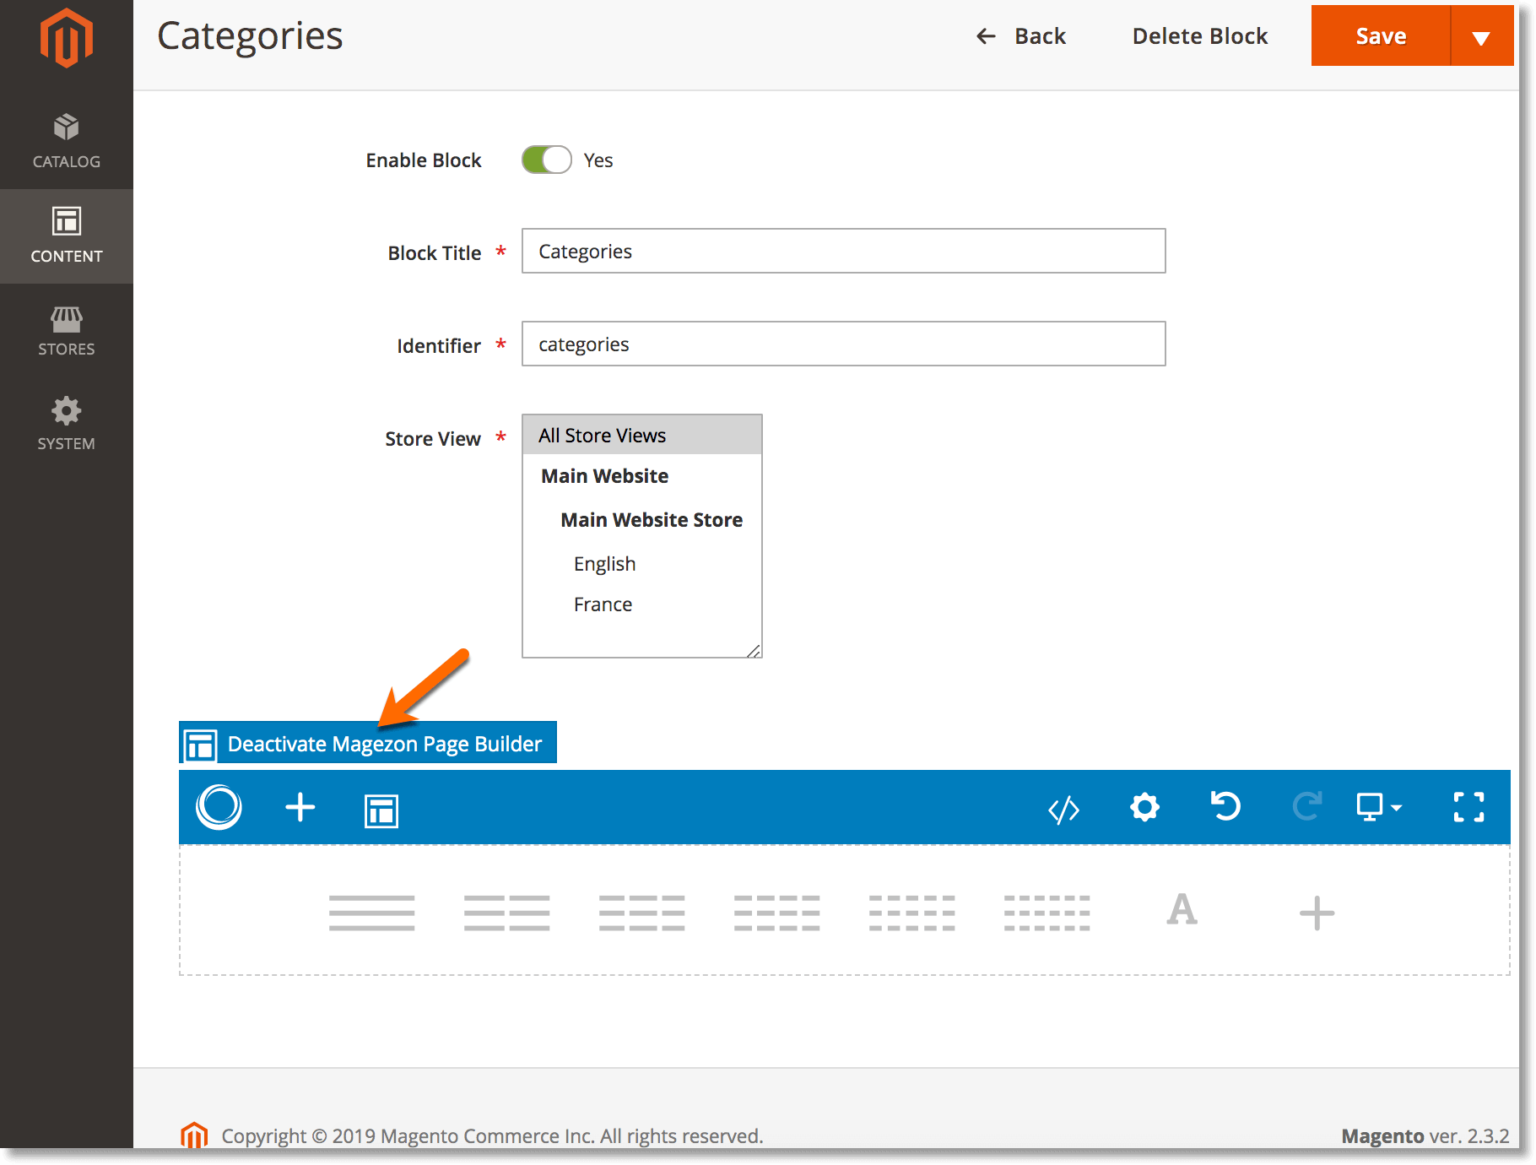Select English in the Store View list
Image resolution: width=1536 pixels, height=1165 pixels.
click(604, 563)
